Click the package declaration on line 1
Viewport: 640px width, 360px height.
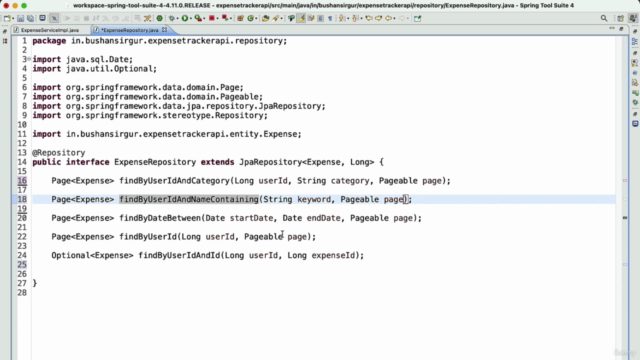(160, 41)
